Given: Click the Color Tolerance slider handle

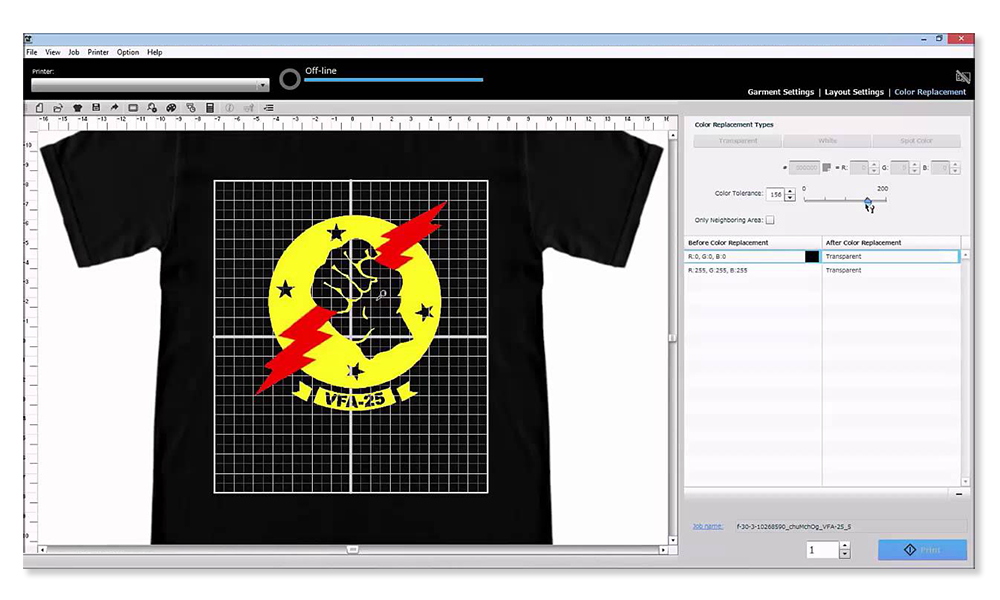Looking at the screenshot, I should pyautogui.click(x=868, y=202).
